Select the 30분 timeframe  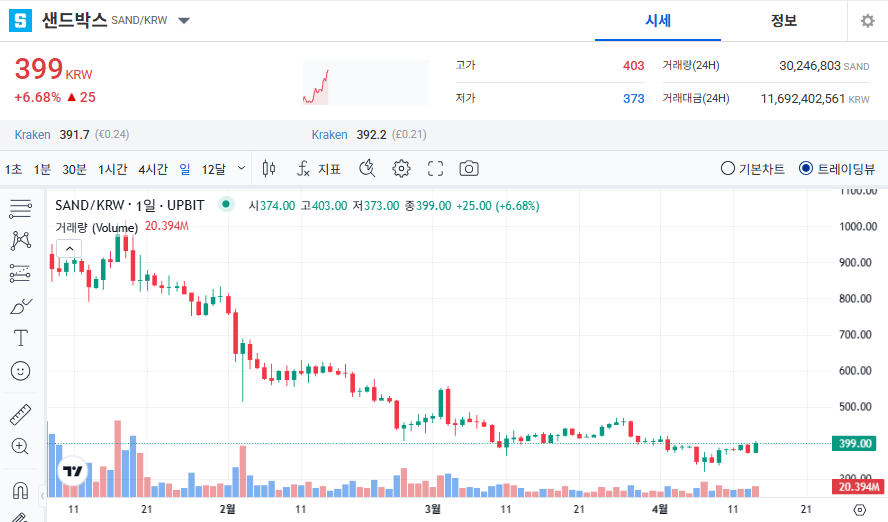(x=74, y=169)
